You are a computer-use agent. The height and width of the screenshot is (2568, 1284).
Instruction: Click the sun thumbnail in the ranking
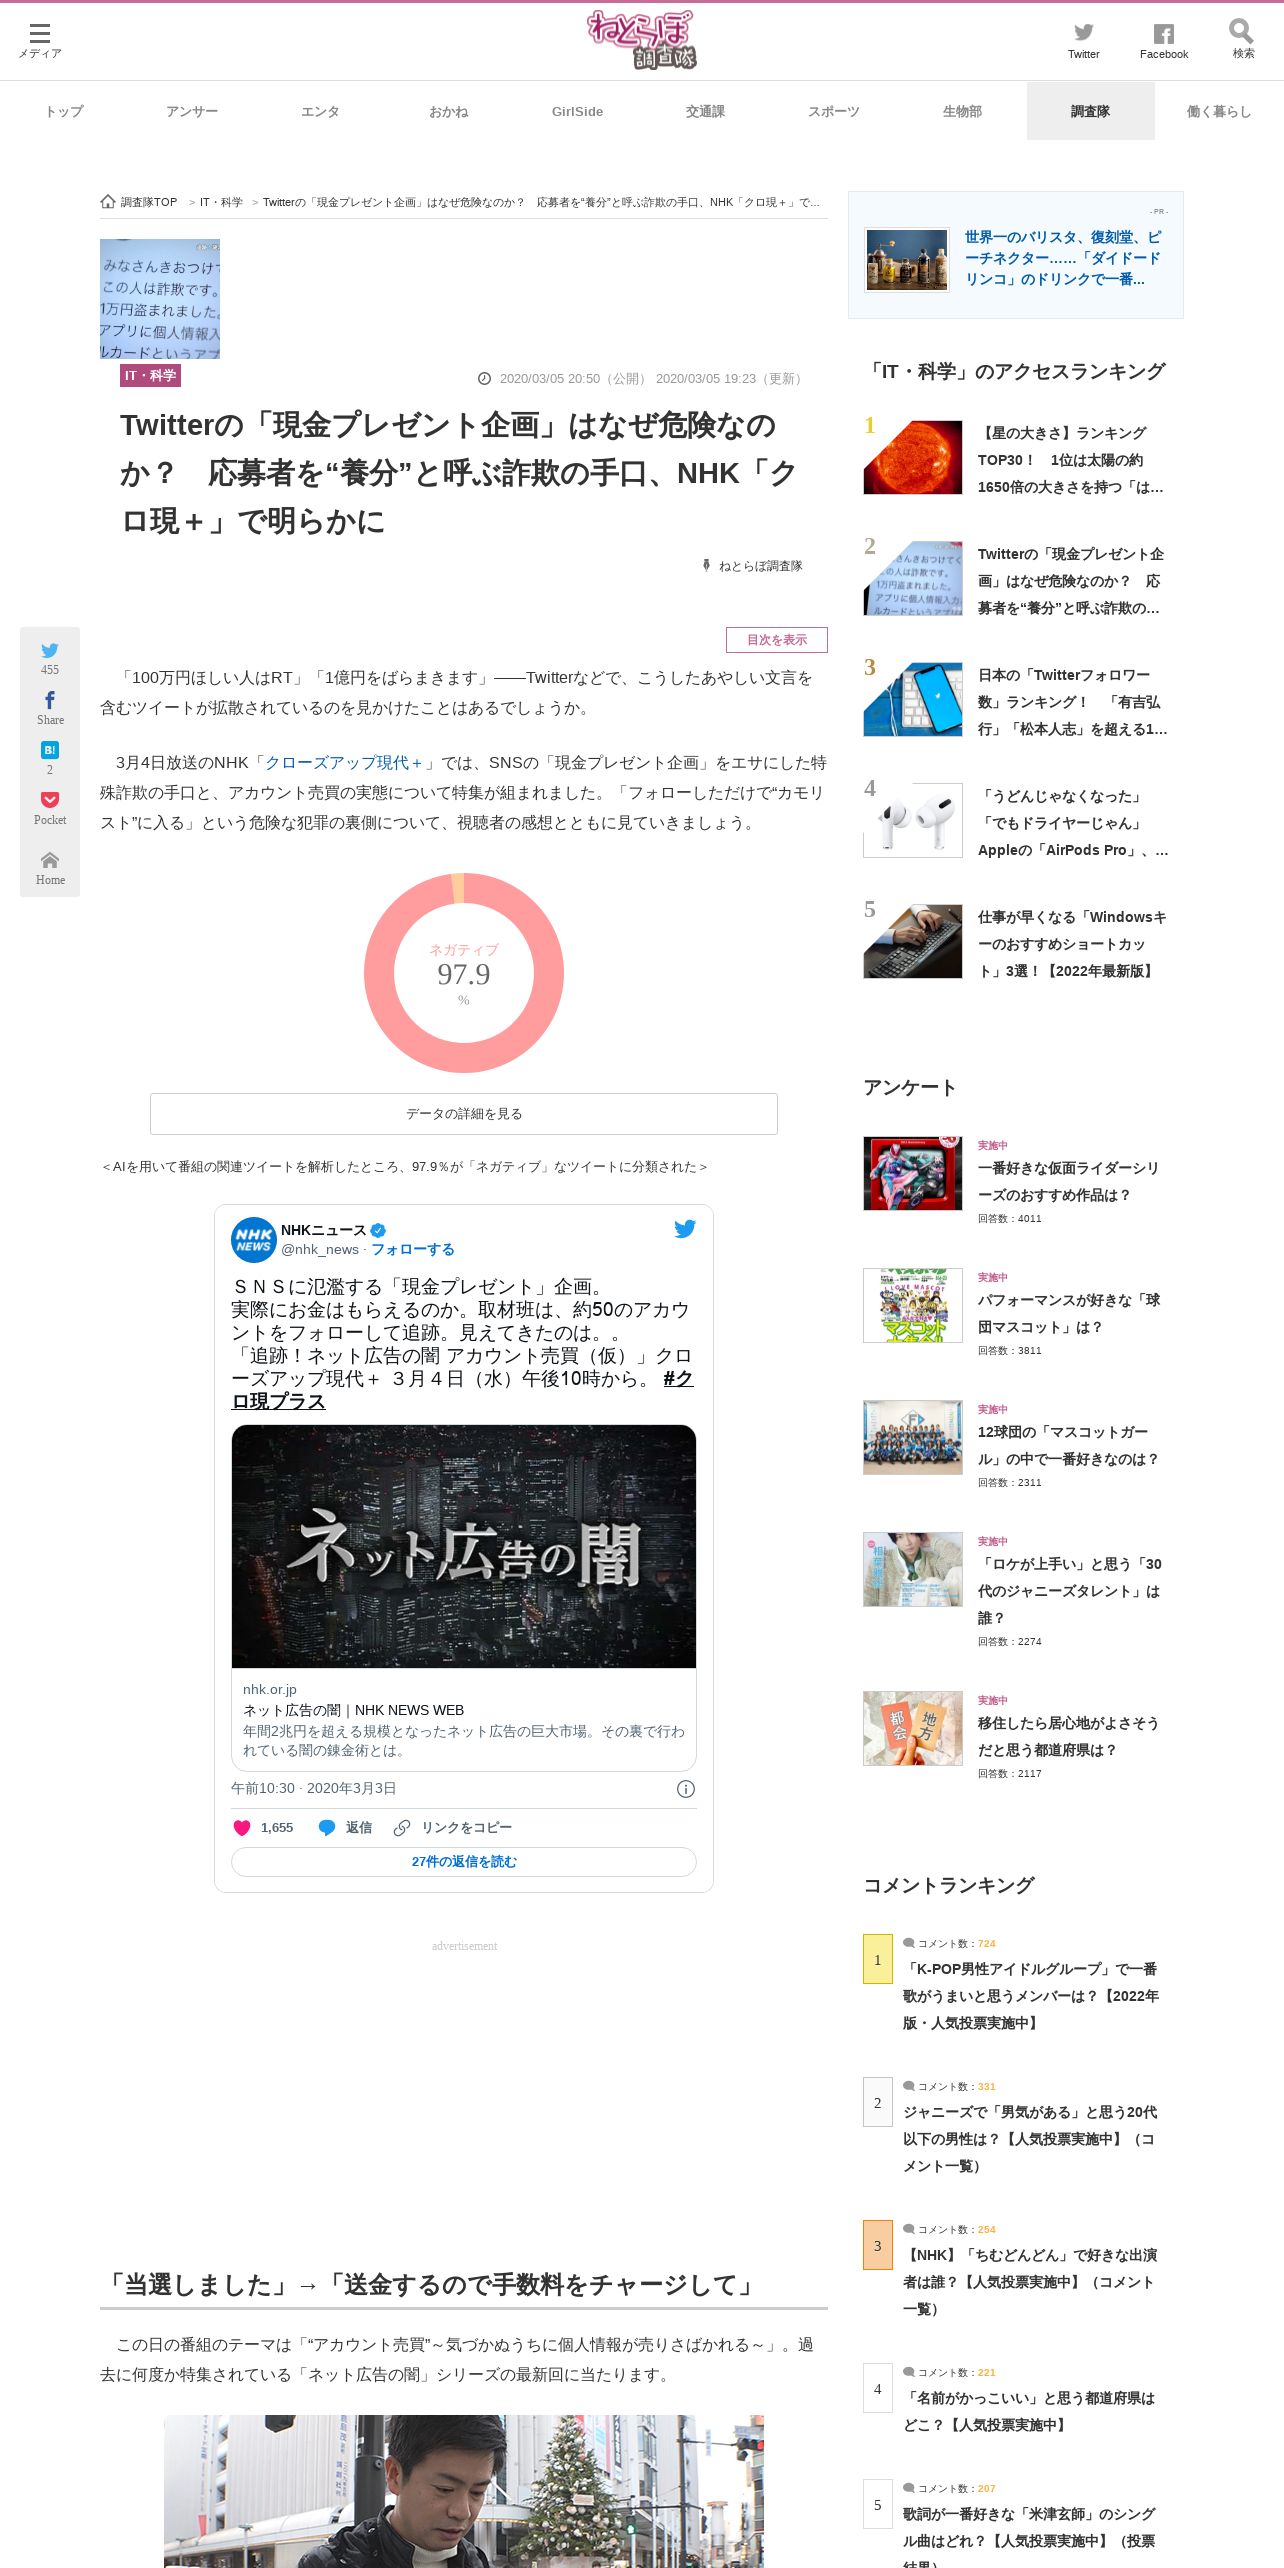(x=913, y=457)
